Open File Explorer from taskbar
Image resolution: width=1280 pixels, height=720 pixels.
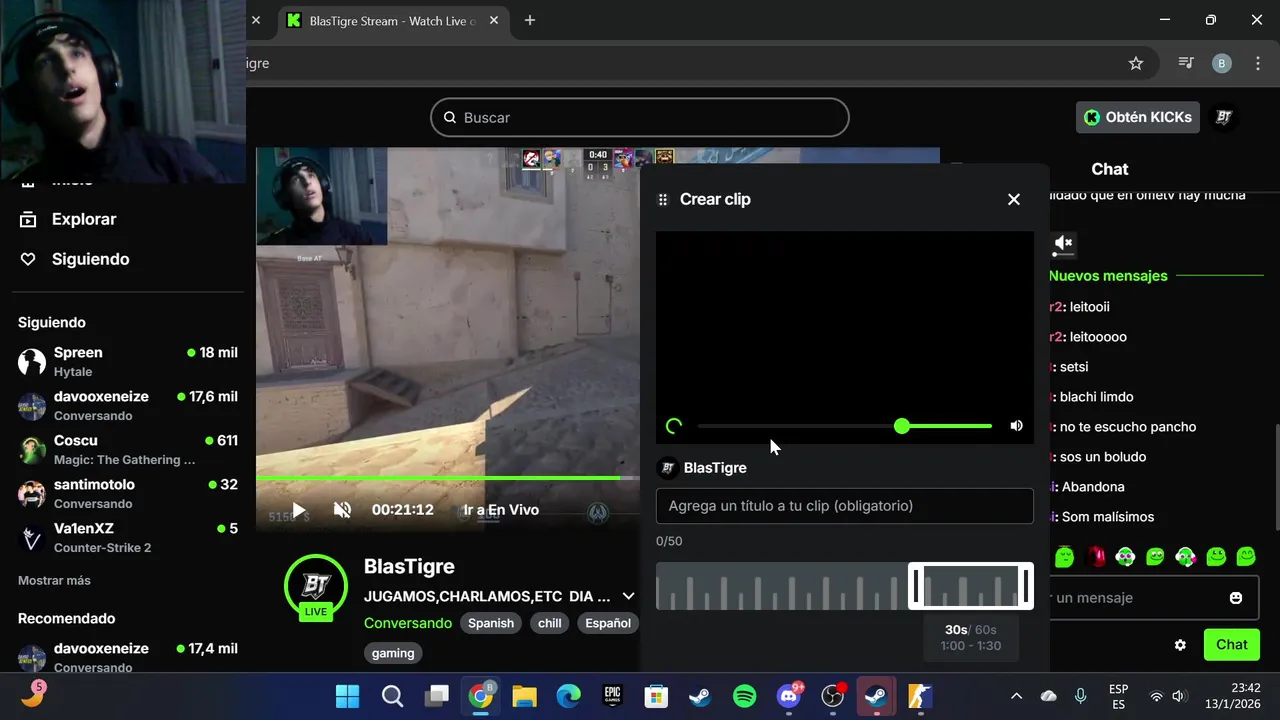pos(525,696)
